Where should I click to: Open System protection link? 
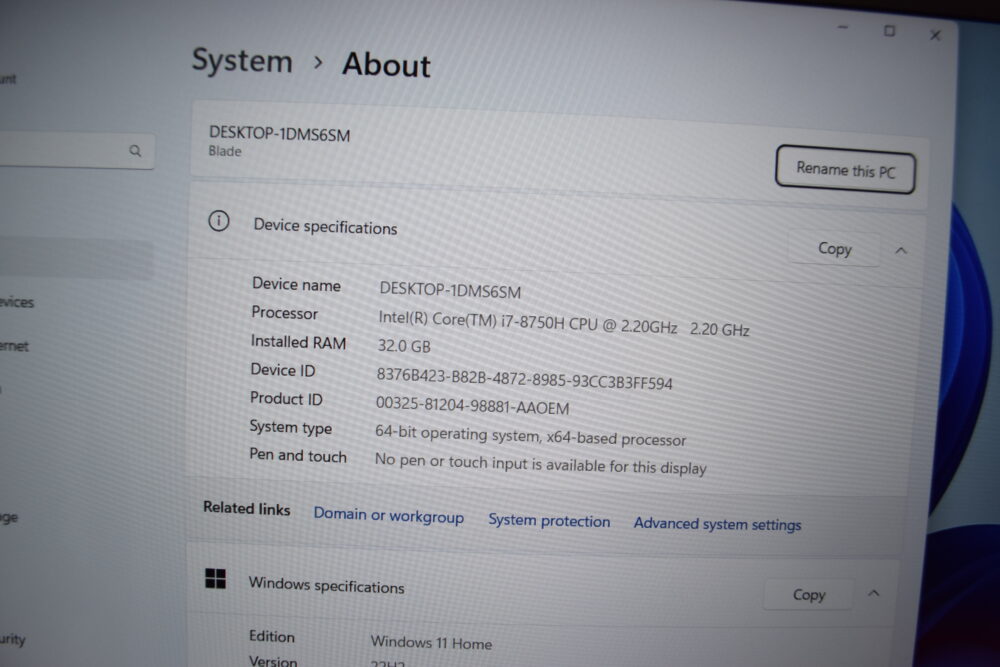pyautogui.click(x=549, y=520)
